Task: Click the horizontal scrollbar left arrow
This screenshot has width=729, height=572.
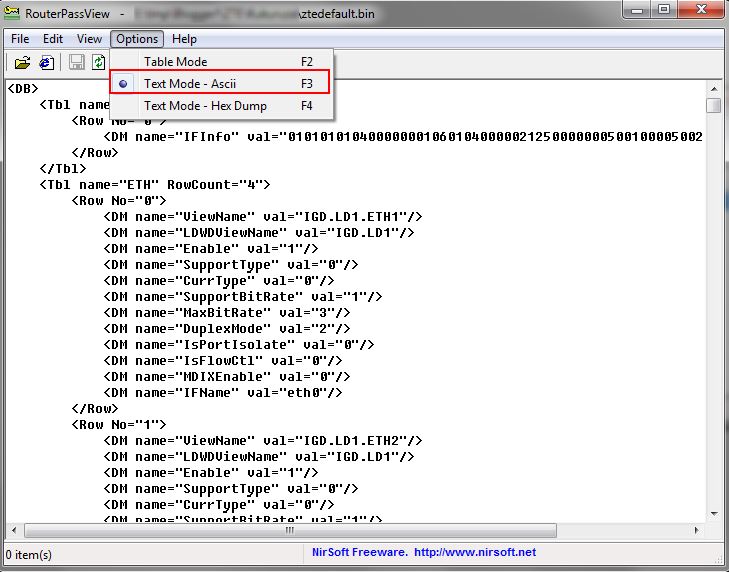Action: click(x=14, y=530)
